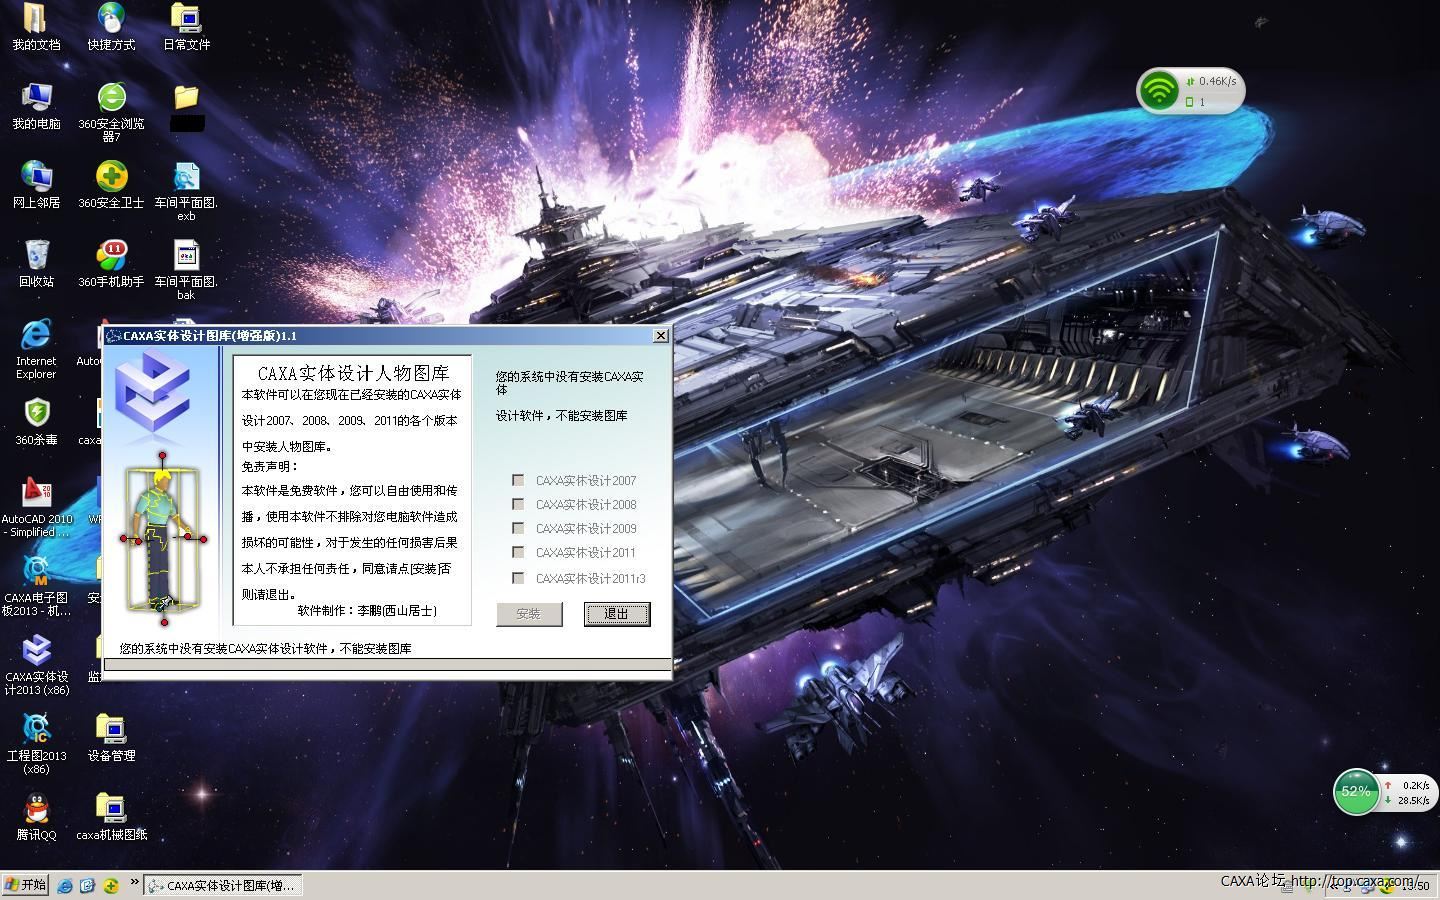Click the WiFi network speed widget
The image size is (1440, 900).
1191,91
